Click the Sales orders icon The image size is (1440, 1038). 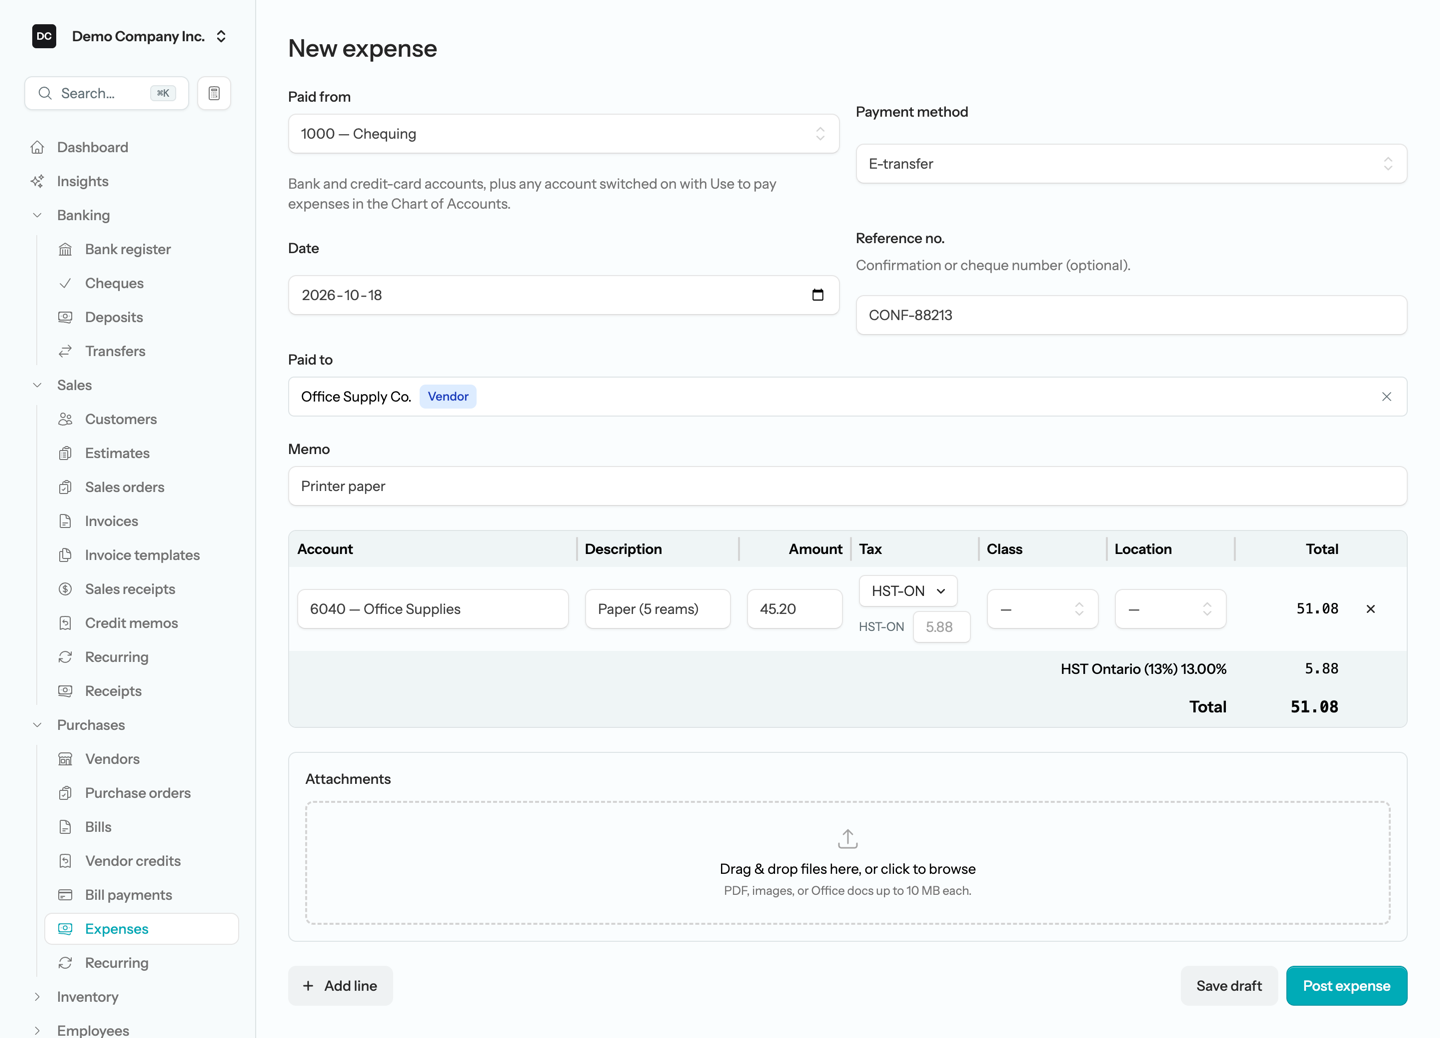point(65,487)
